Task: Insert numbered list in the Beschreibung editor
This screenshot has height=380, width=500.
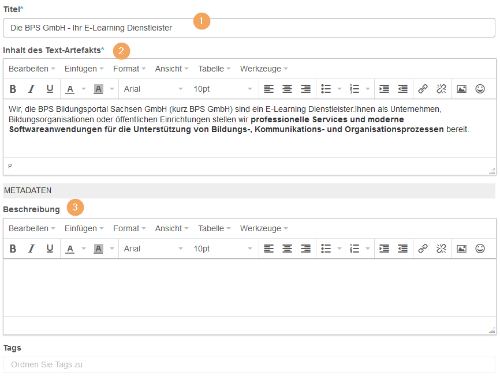Action: [354, 249]
